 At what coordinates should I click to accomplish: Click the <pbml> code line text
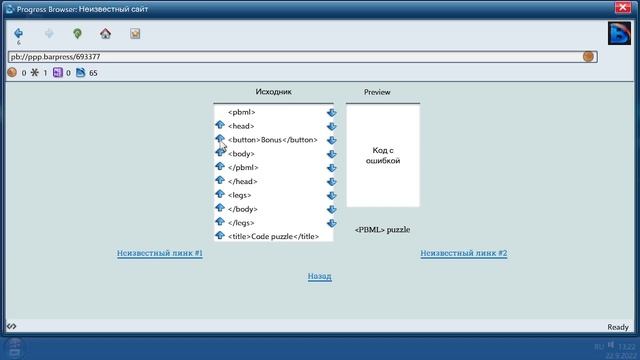pyautogui.click(x=242, y=112)
